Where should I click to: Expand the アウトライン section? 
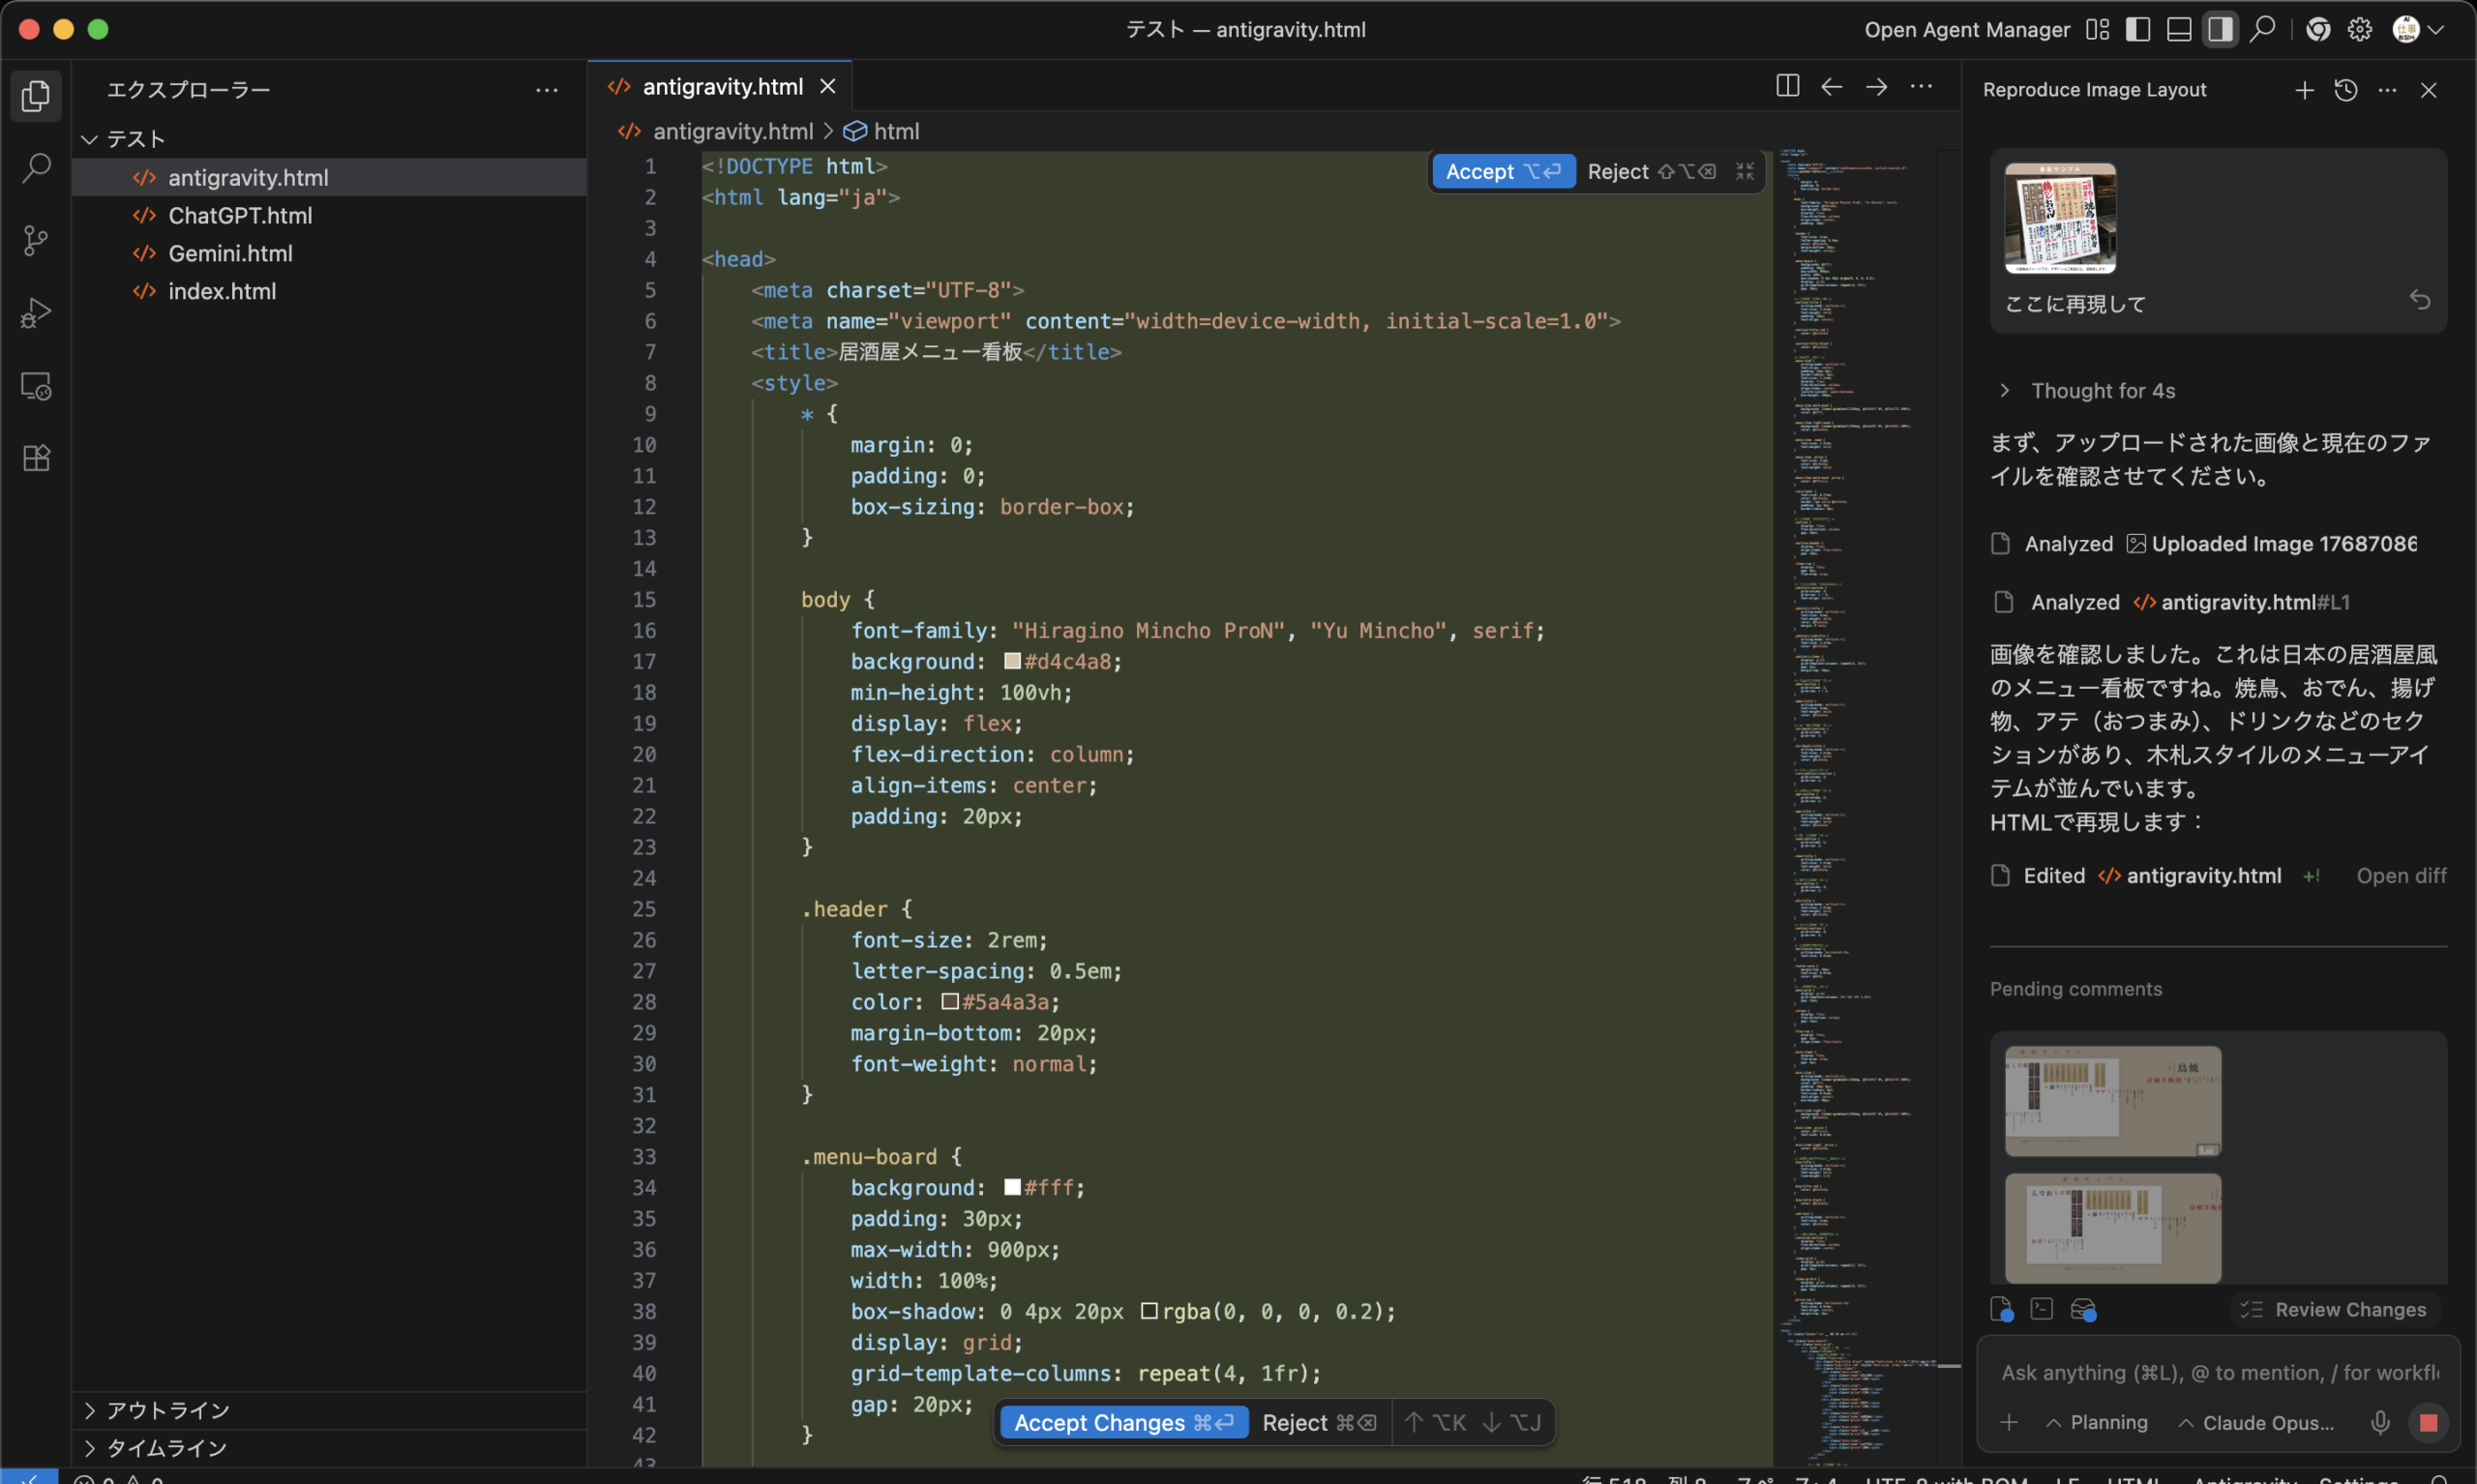click(167, 1410)
